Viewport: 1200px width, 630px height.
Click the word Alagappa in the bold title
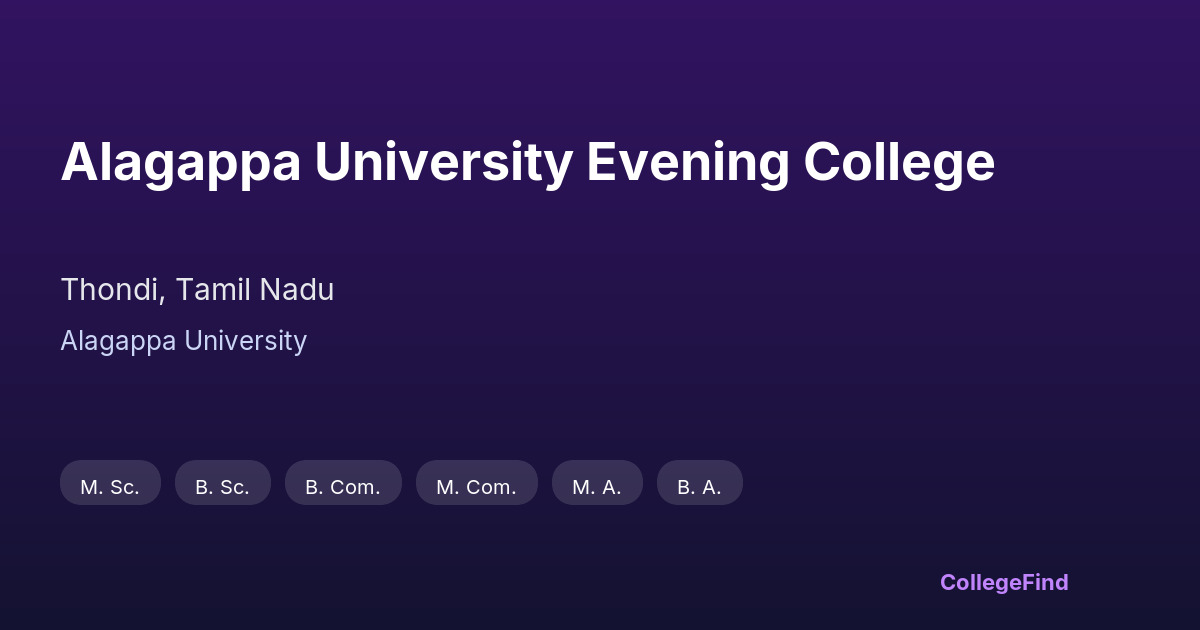[x=180, y=162]
